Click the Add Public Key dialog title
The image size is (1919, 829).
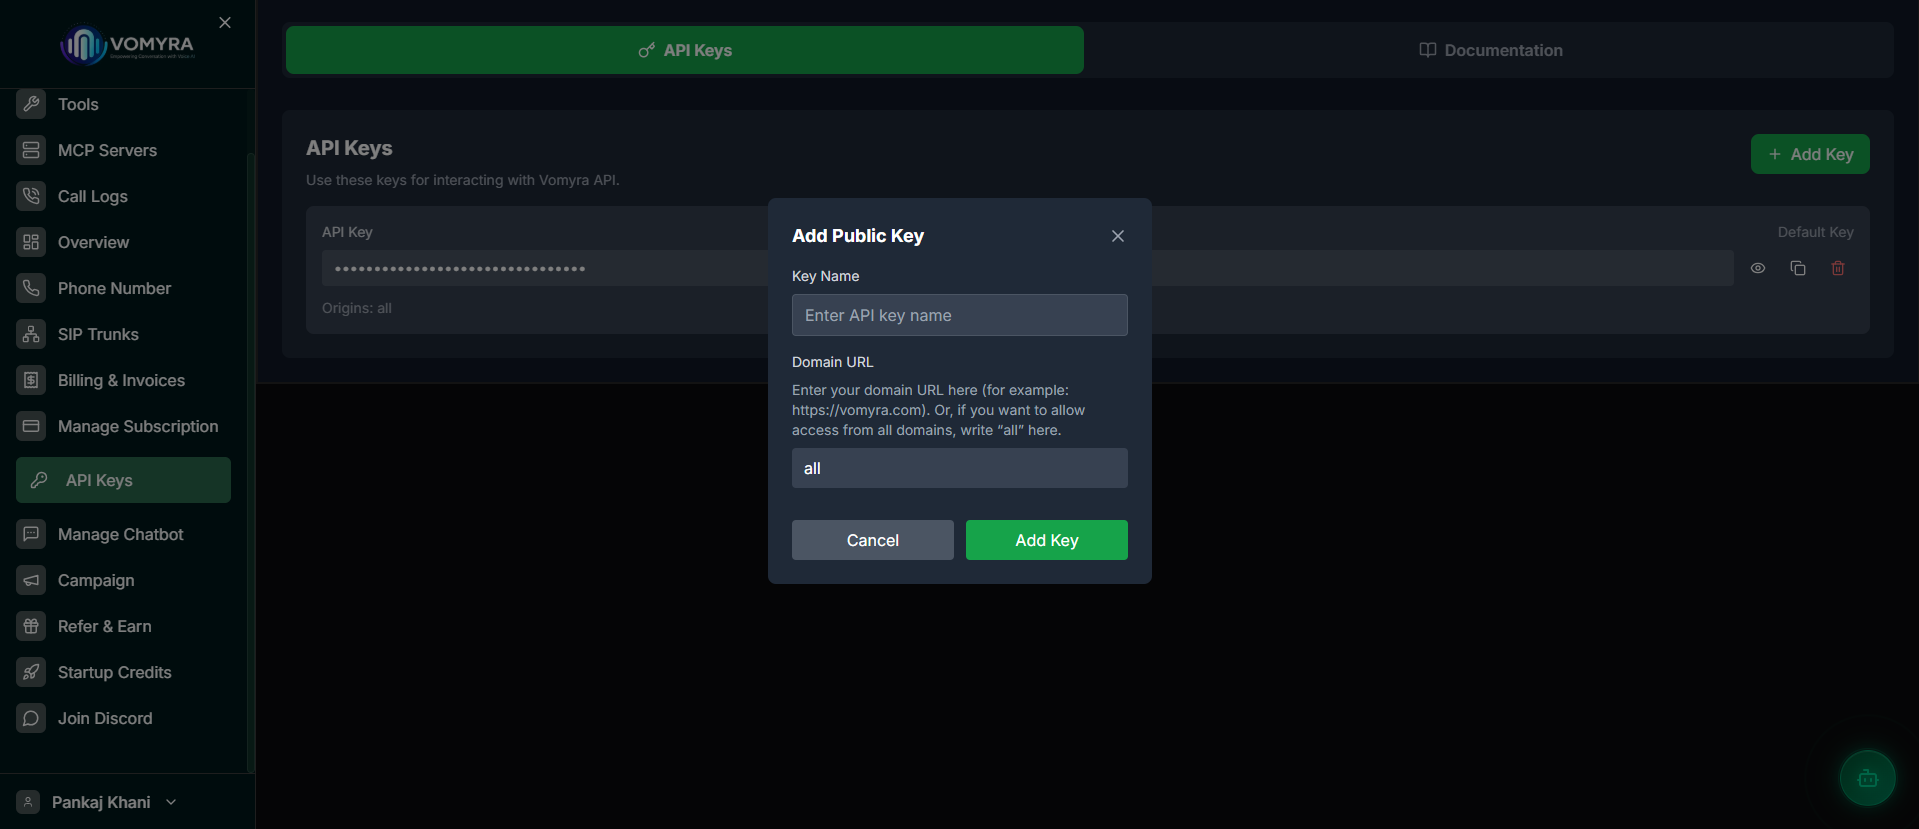coord(858,236)
